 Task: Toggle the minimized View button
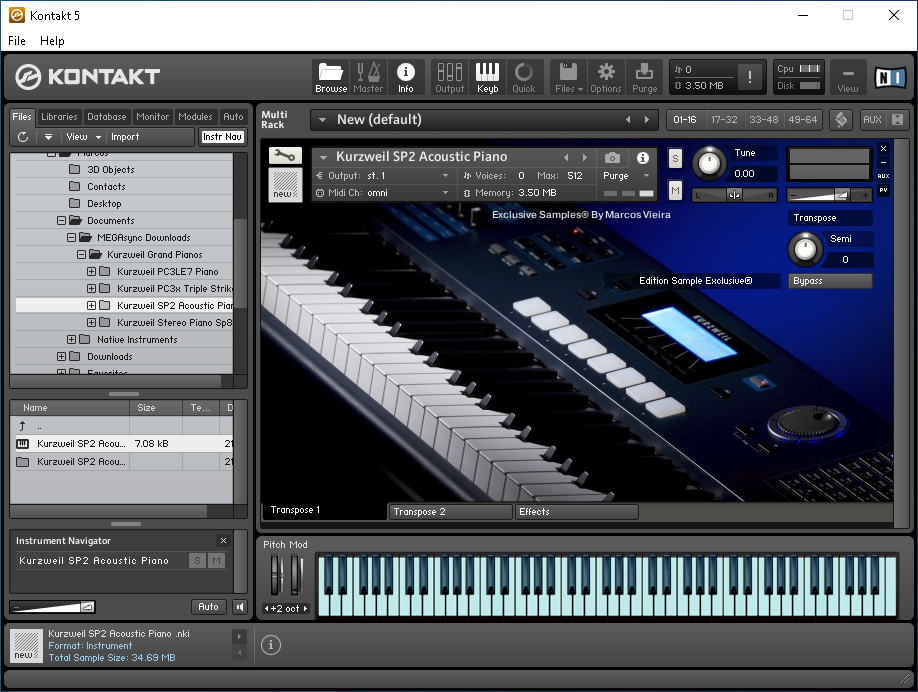[848, 77]
